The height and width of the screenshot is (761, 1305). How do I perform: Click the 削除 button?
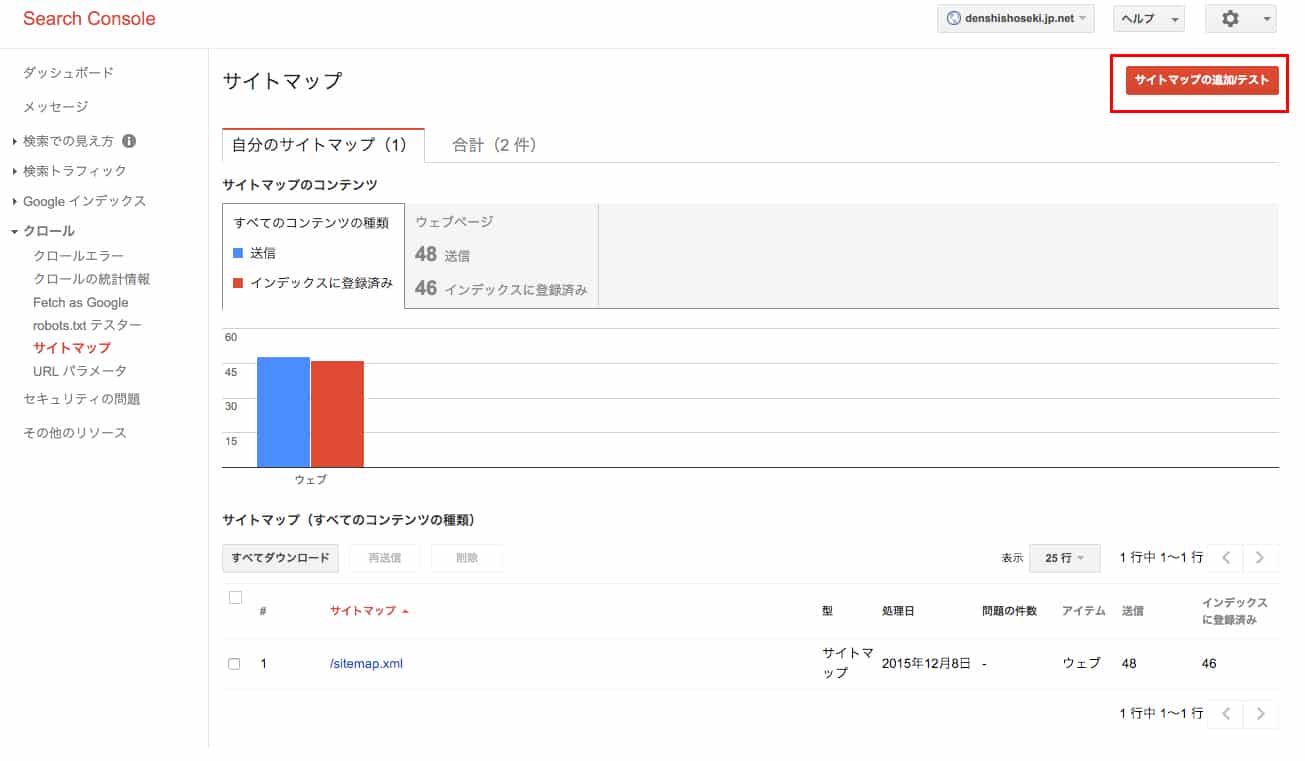pyautogui.click(x=467, y=558)
